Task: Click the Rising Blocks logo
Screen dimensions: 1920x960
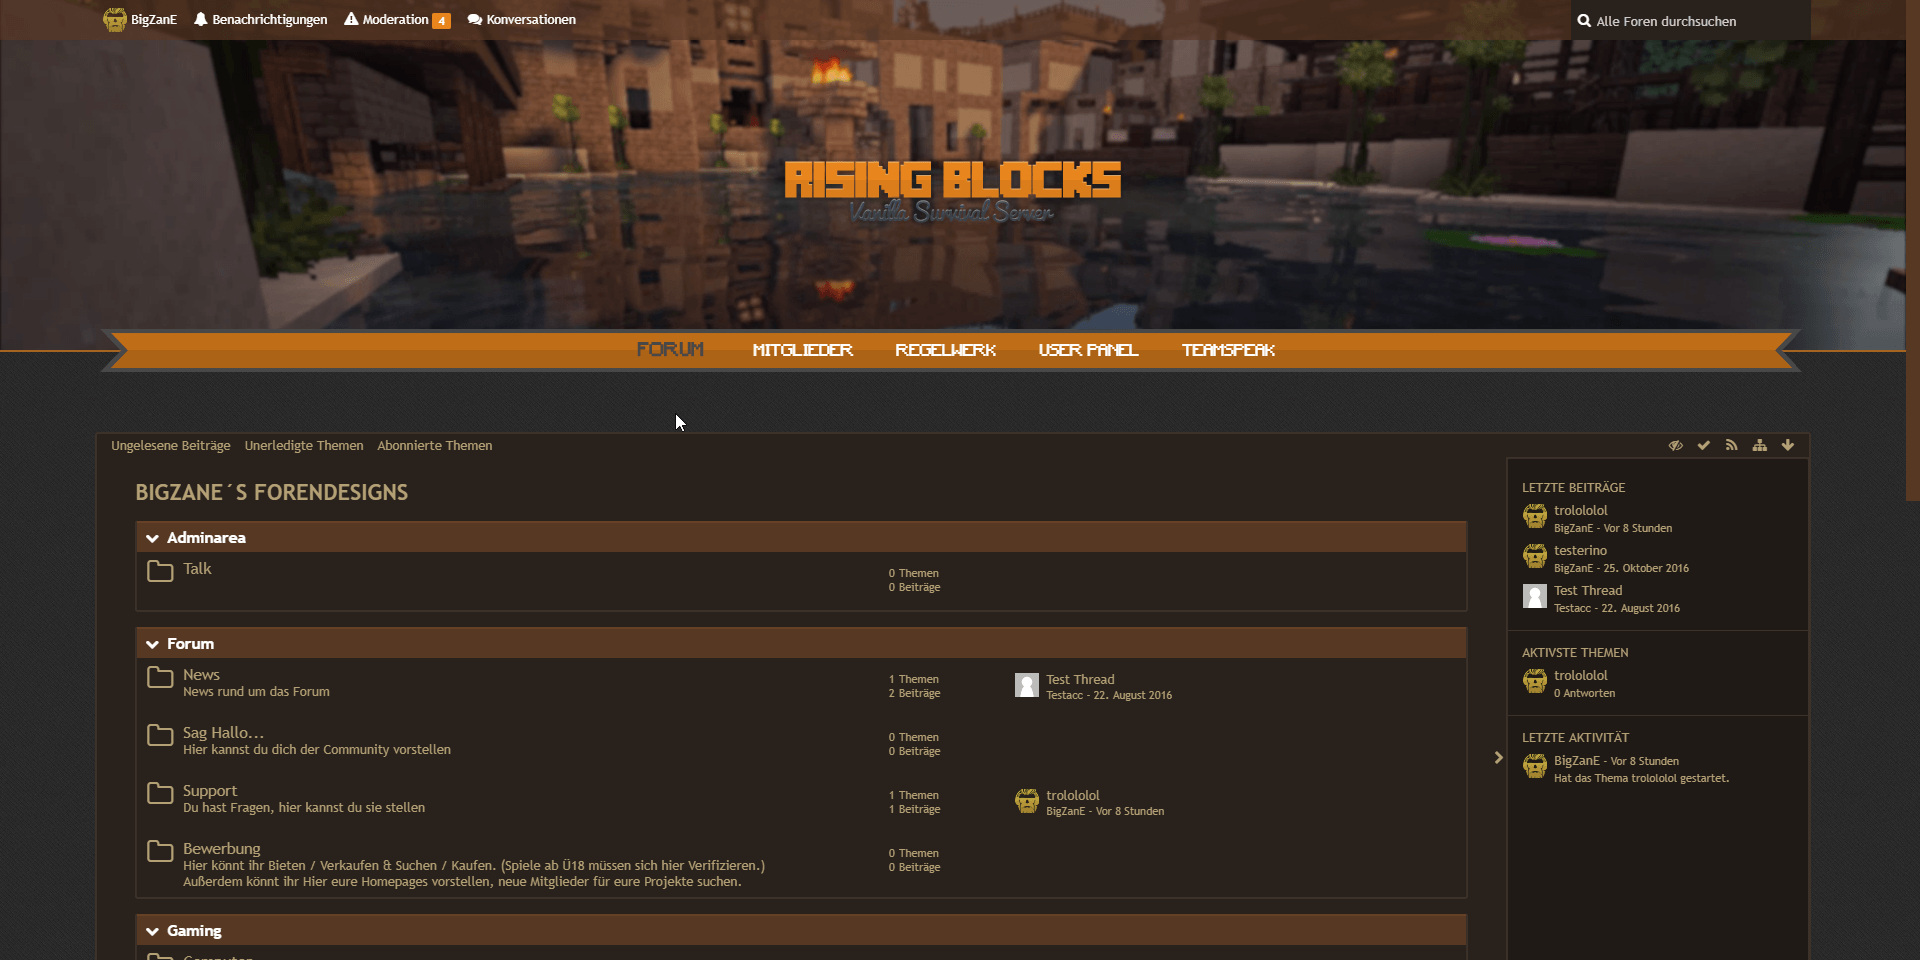Action: (952, 190)
